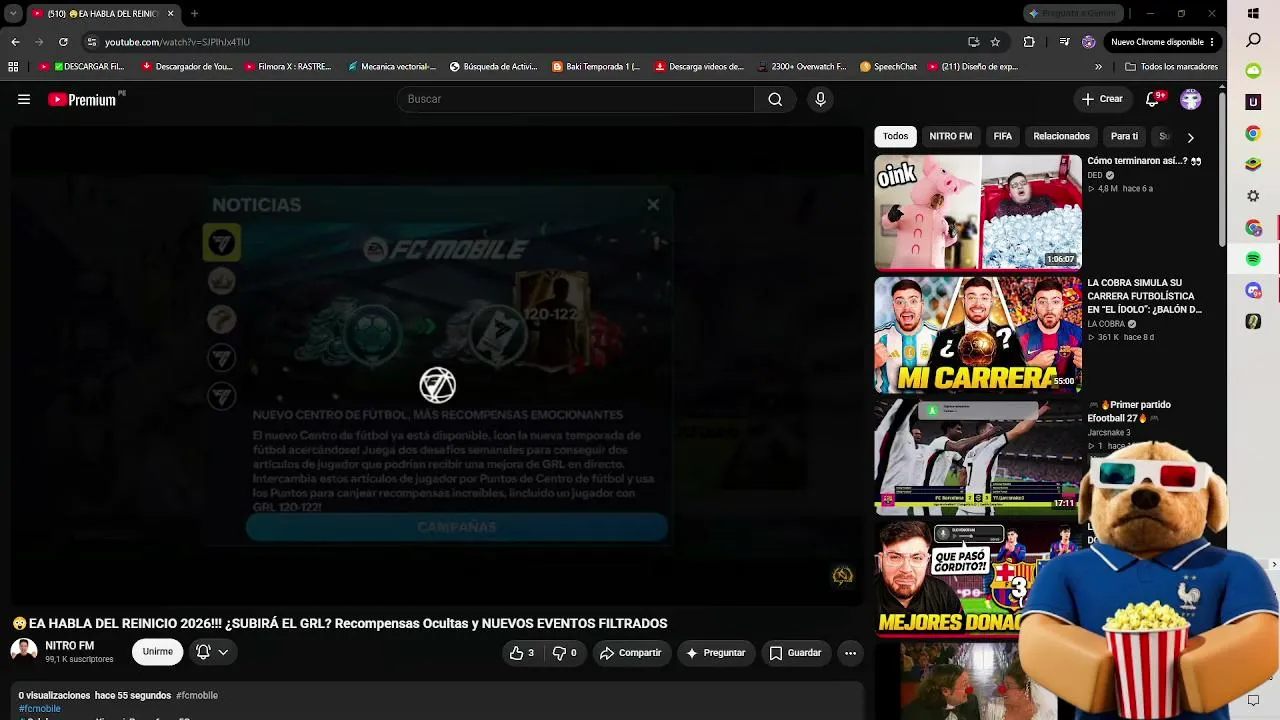1280x720 pixels.
Task: Show more category chips with the arrow
Action: click(1190, 137)
